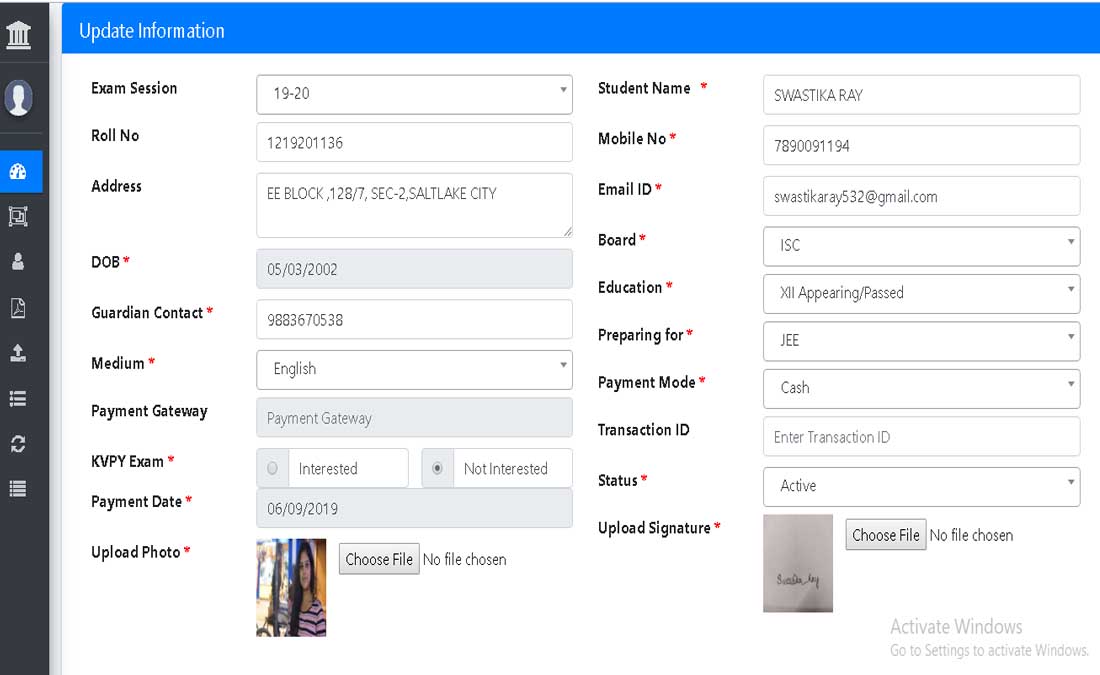Click the upload icon in sidebar
1100x675 pixels.
point(18,353)
